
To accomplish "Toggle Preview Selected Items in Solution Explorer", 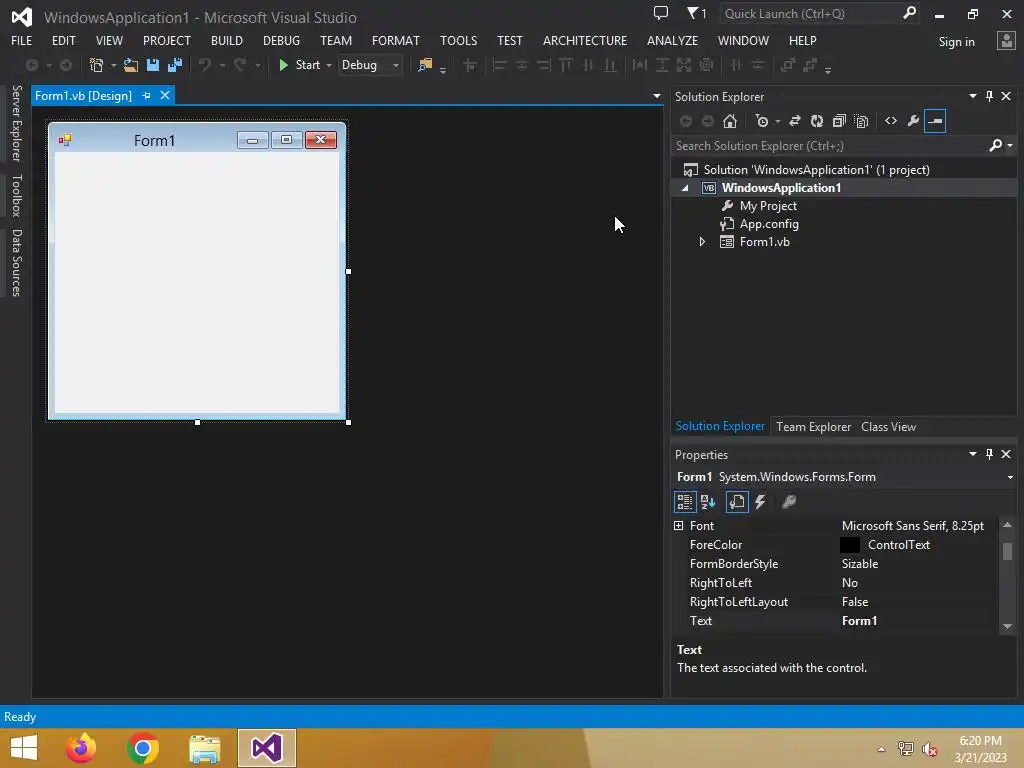I will coord(935,121).
